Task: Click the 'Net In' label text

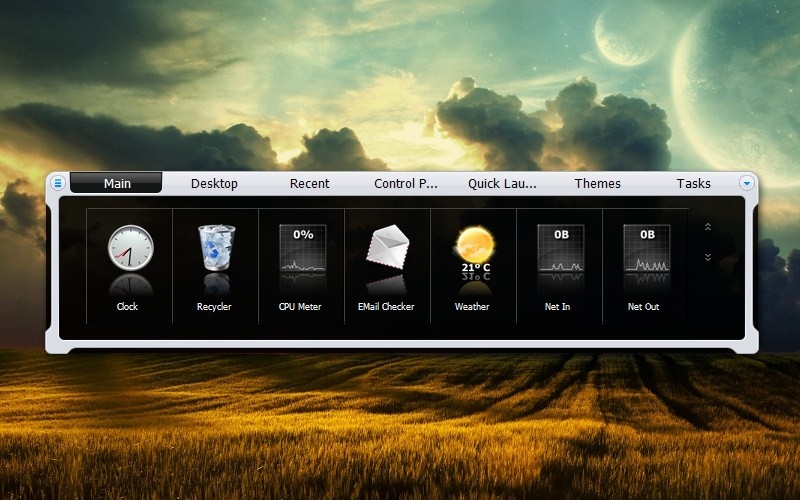Action: tap(558, 307)
